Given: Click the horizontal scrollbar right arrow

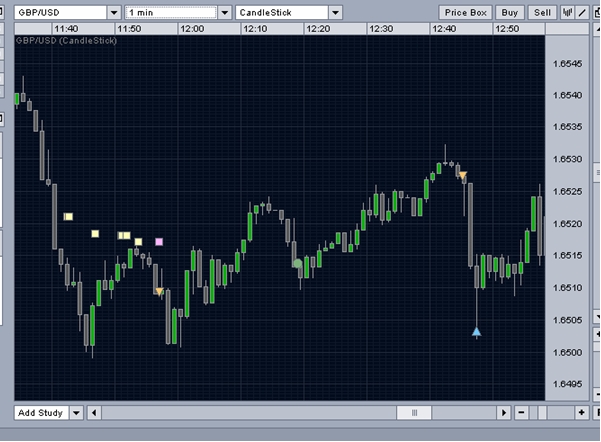Looking at the screenshot, I should pos(504,413).
